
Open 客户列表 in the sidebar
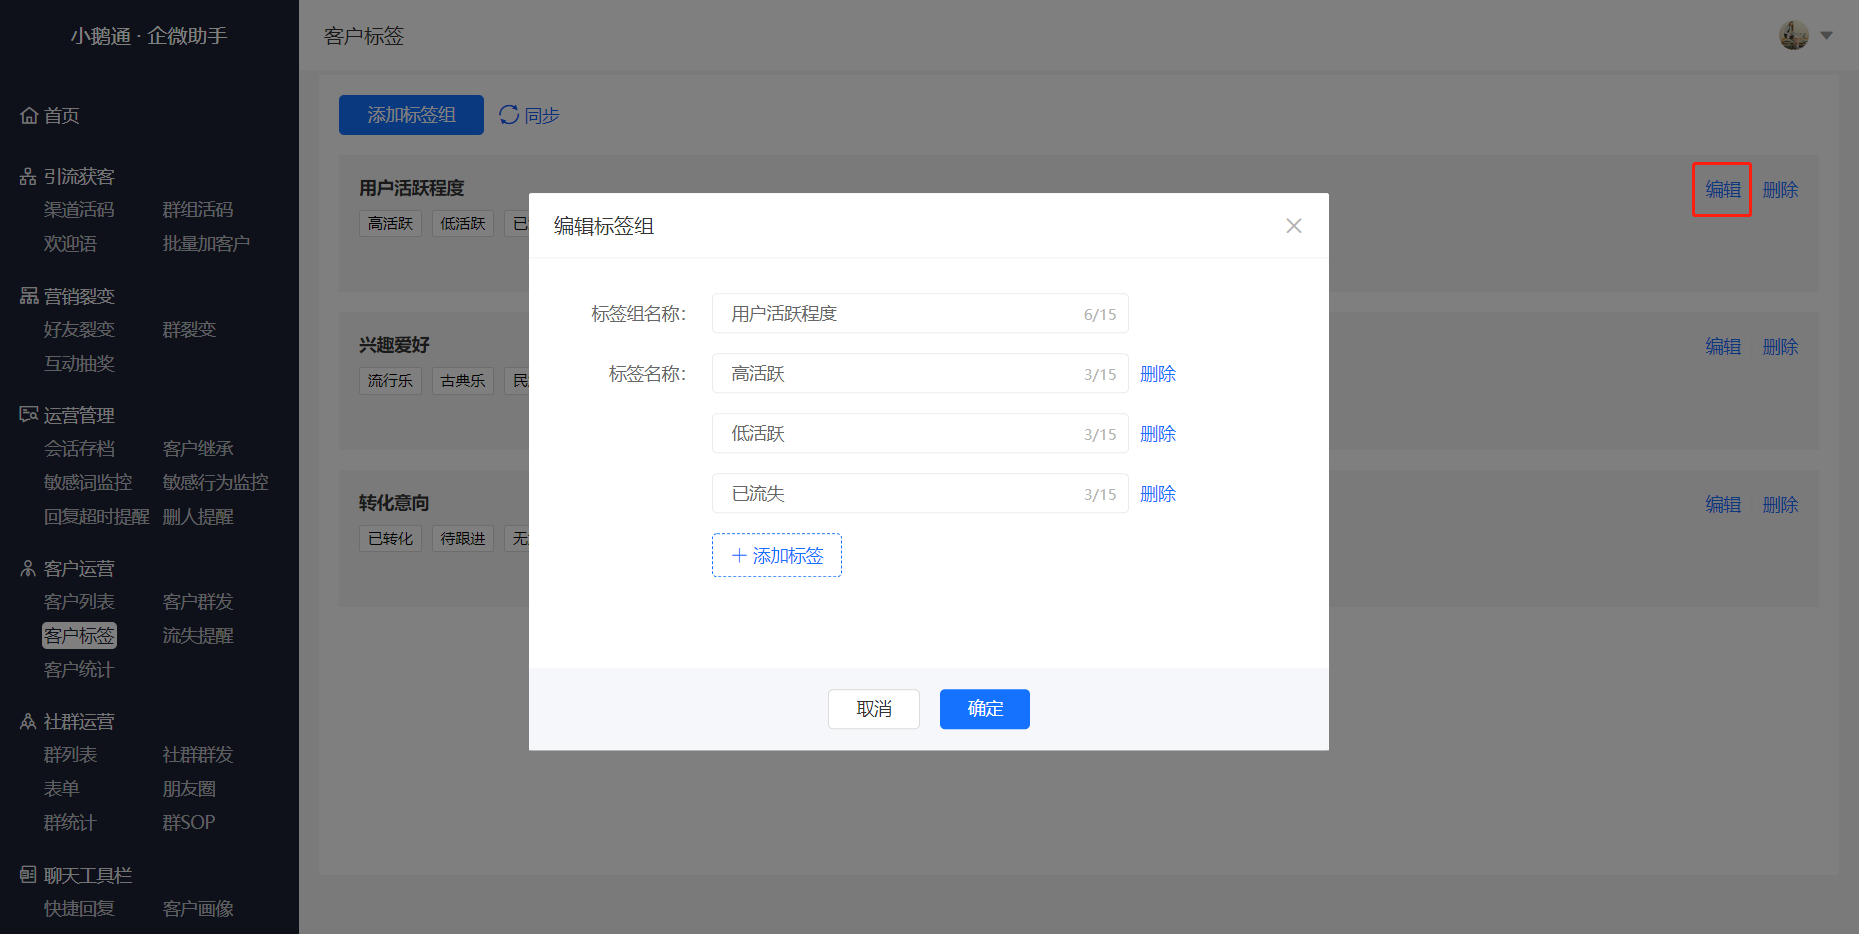pyautogui.click(x=79, y=602)
